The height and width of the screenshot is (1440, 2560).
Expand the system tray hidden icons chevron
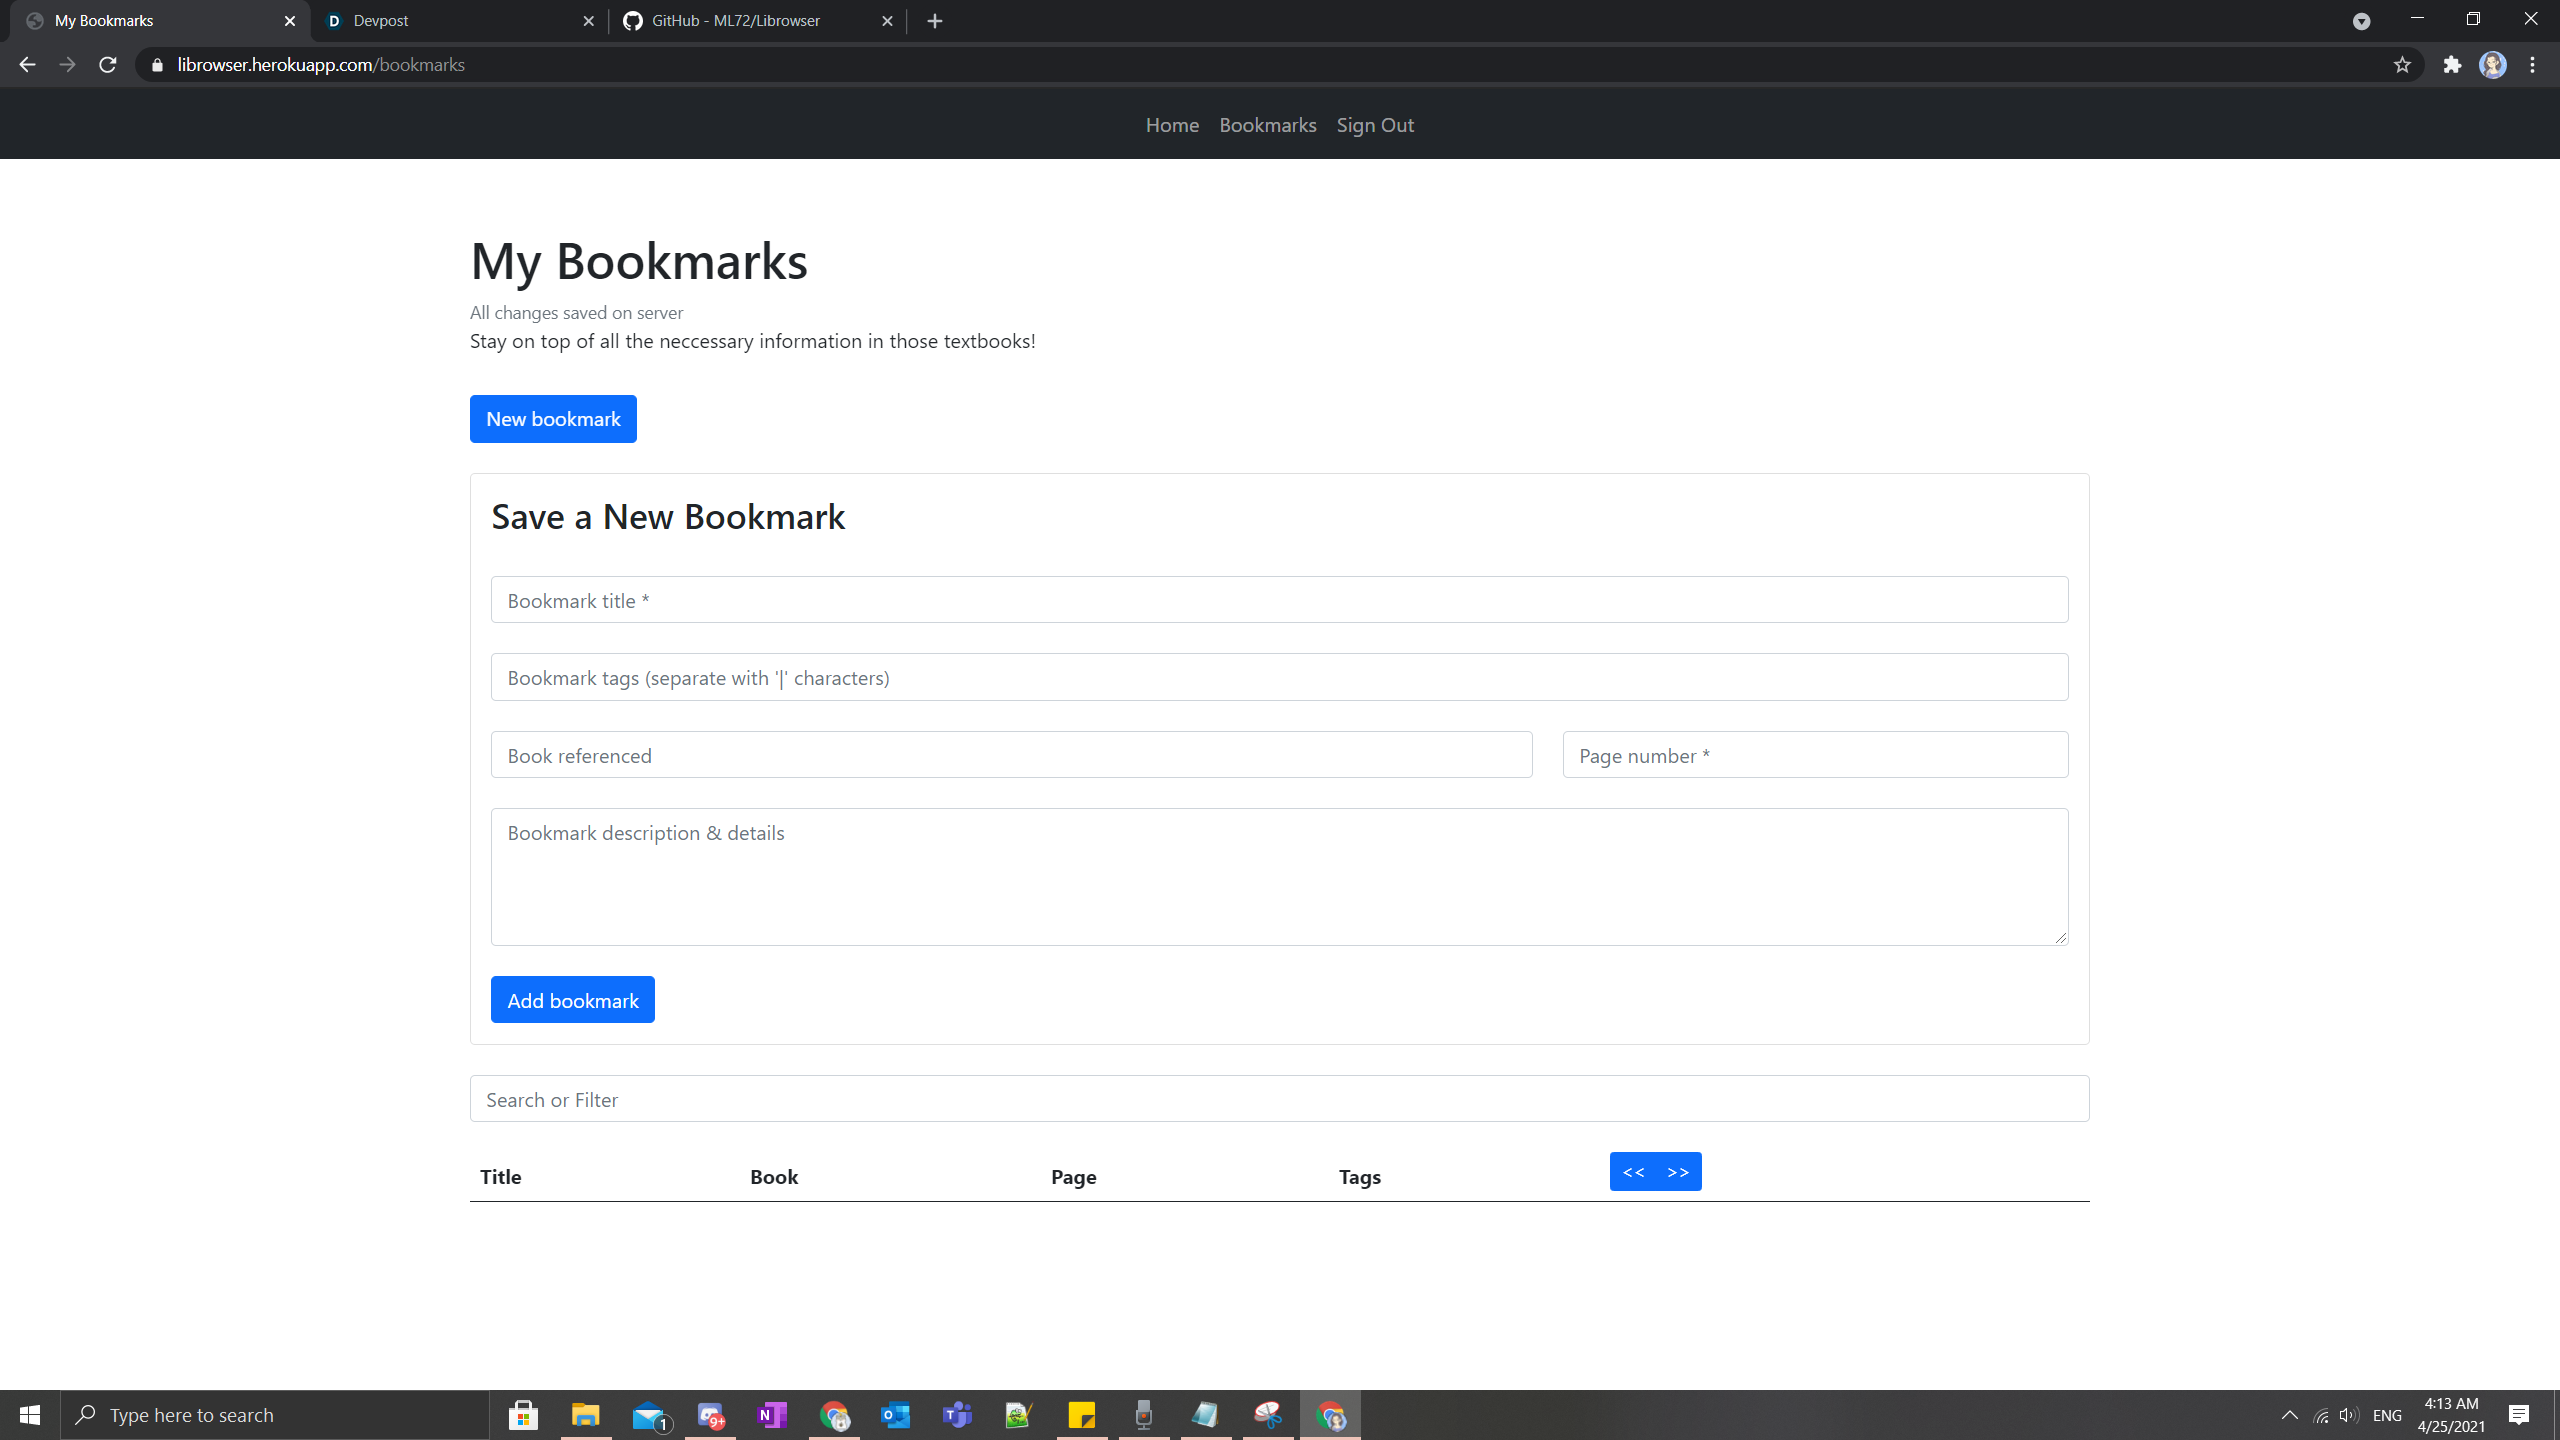[x=2289, y=1415]
